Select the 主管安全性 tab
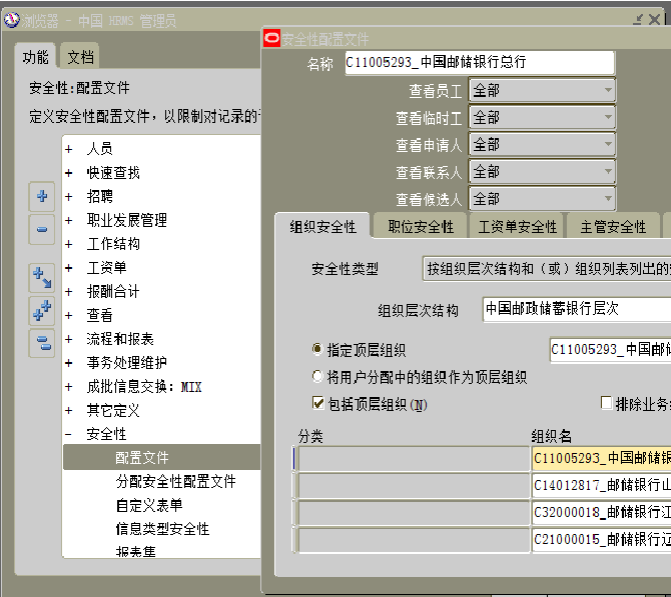The height and width of the screenshot is (597, 671). 613,226
